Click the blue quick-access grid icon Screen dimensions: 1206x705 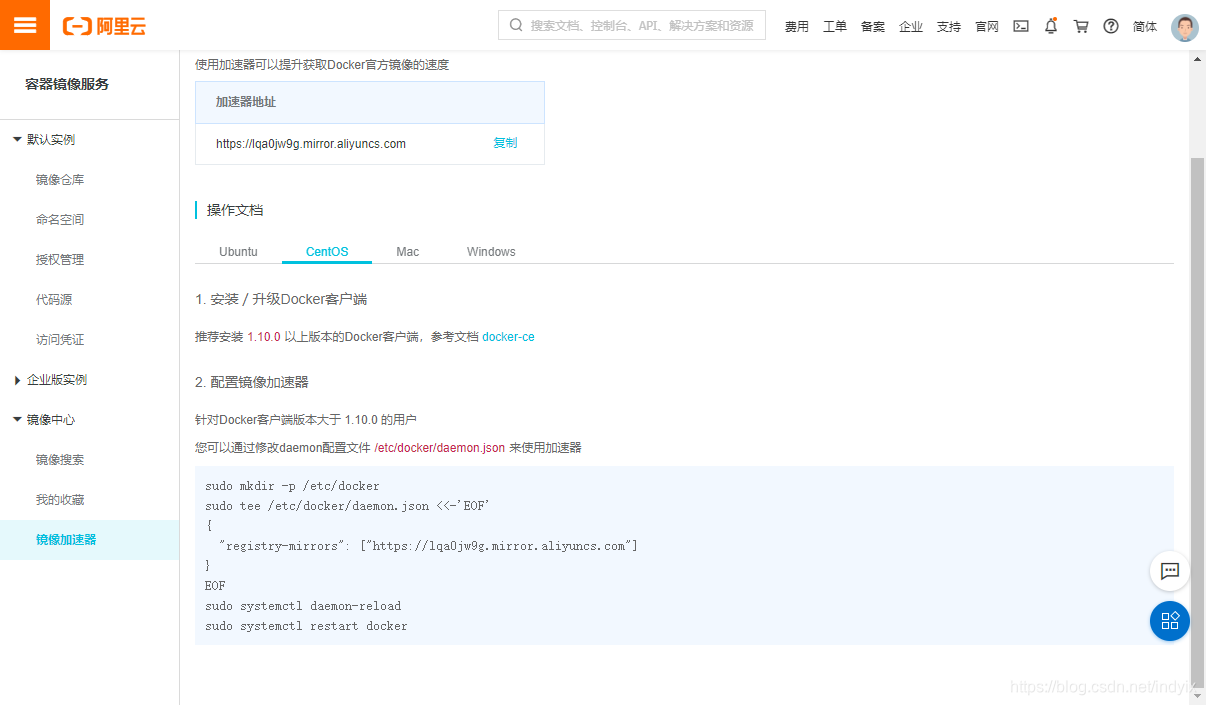click(1169, 621)
